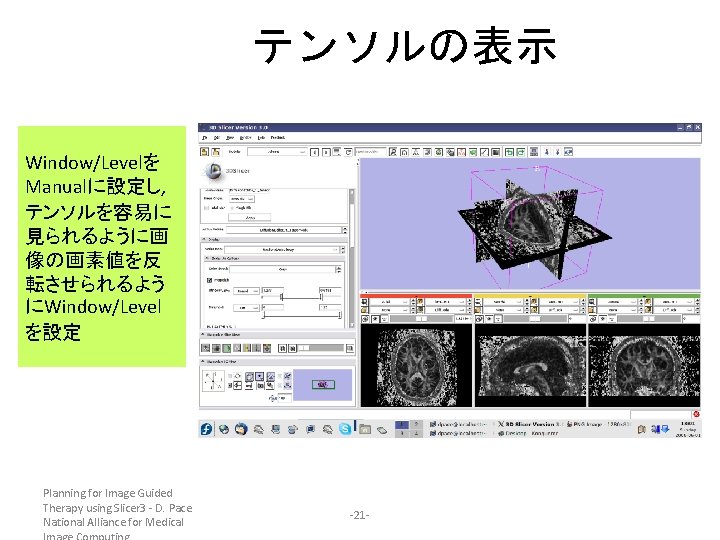Click the left panel vertical scrollbar
The image size is (720, 540).
point(352,258)
